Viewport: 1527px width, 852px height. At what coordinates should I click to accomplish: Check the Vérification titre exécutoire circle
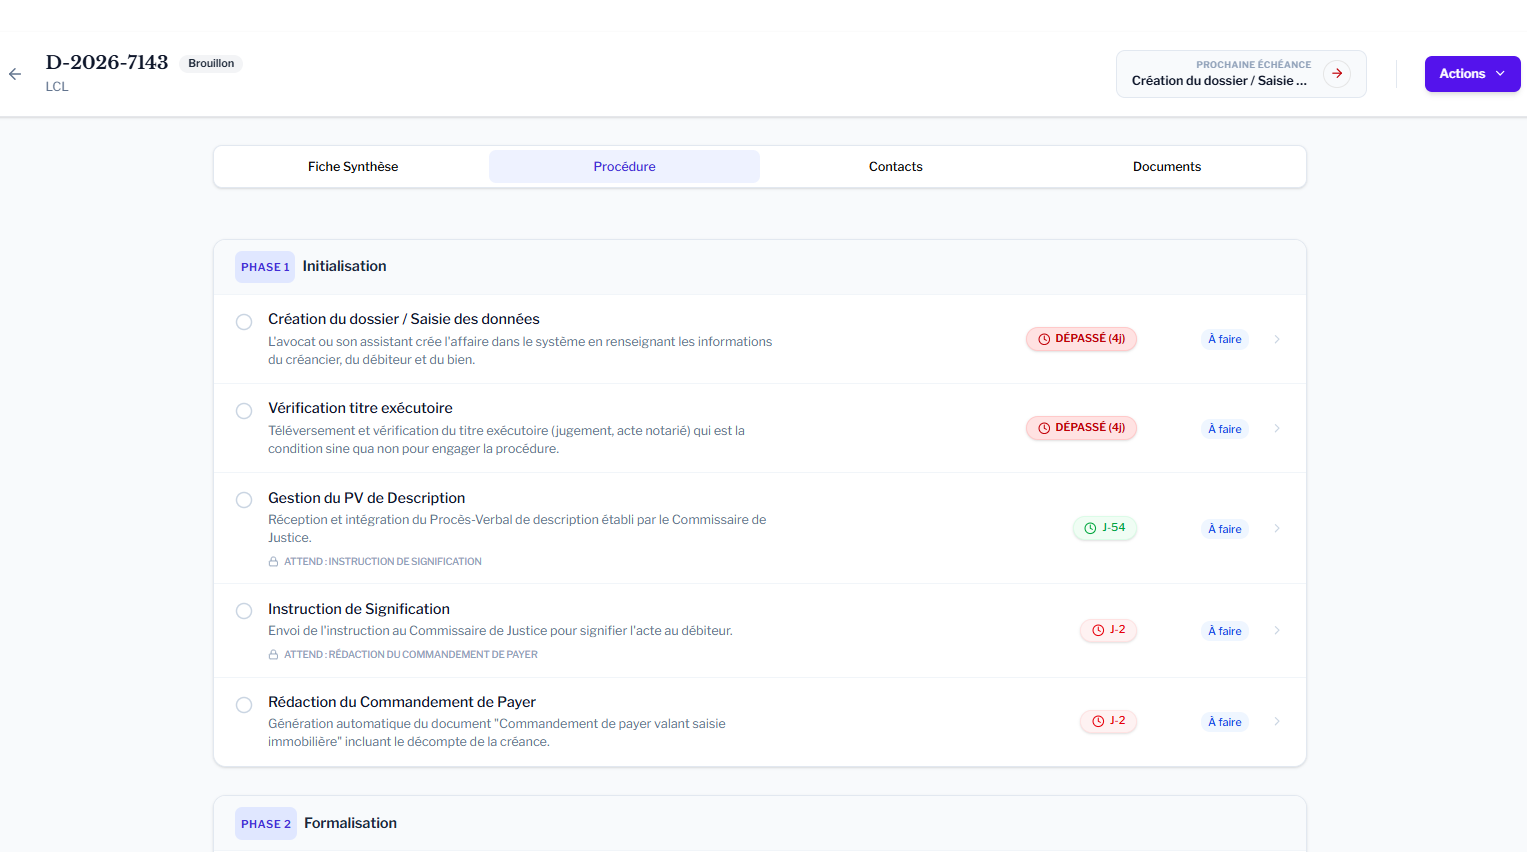point(244,411)
